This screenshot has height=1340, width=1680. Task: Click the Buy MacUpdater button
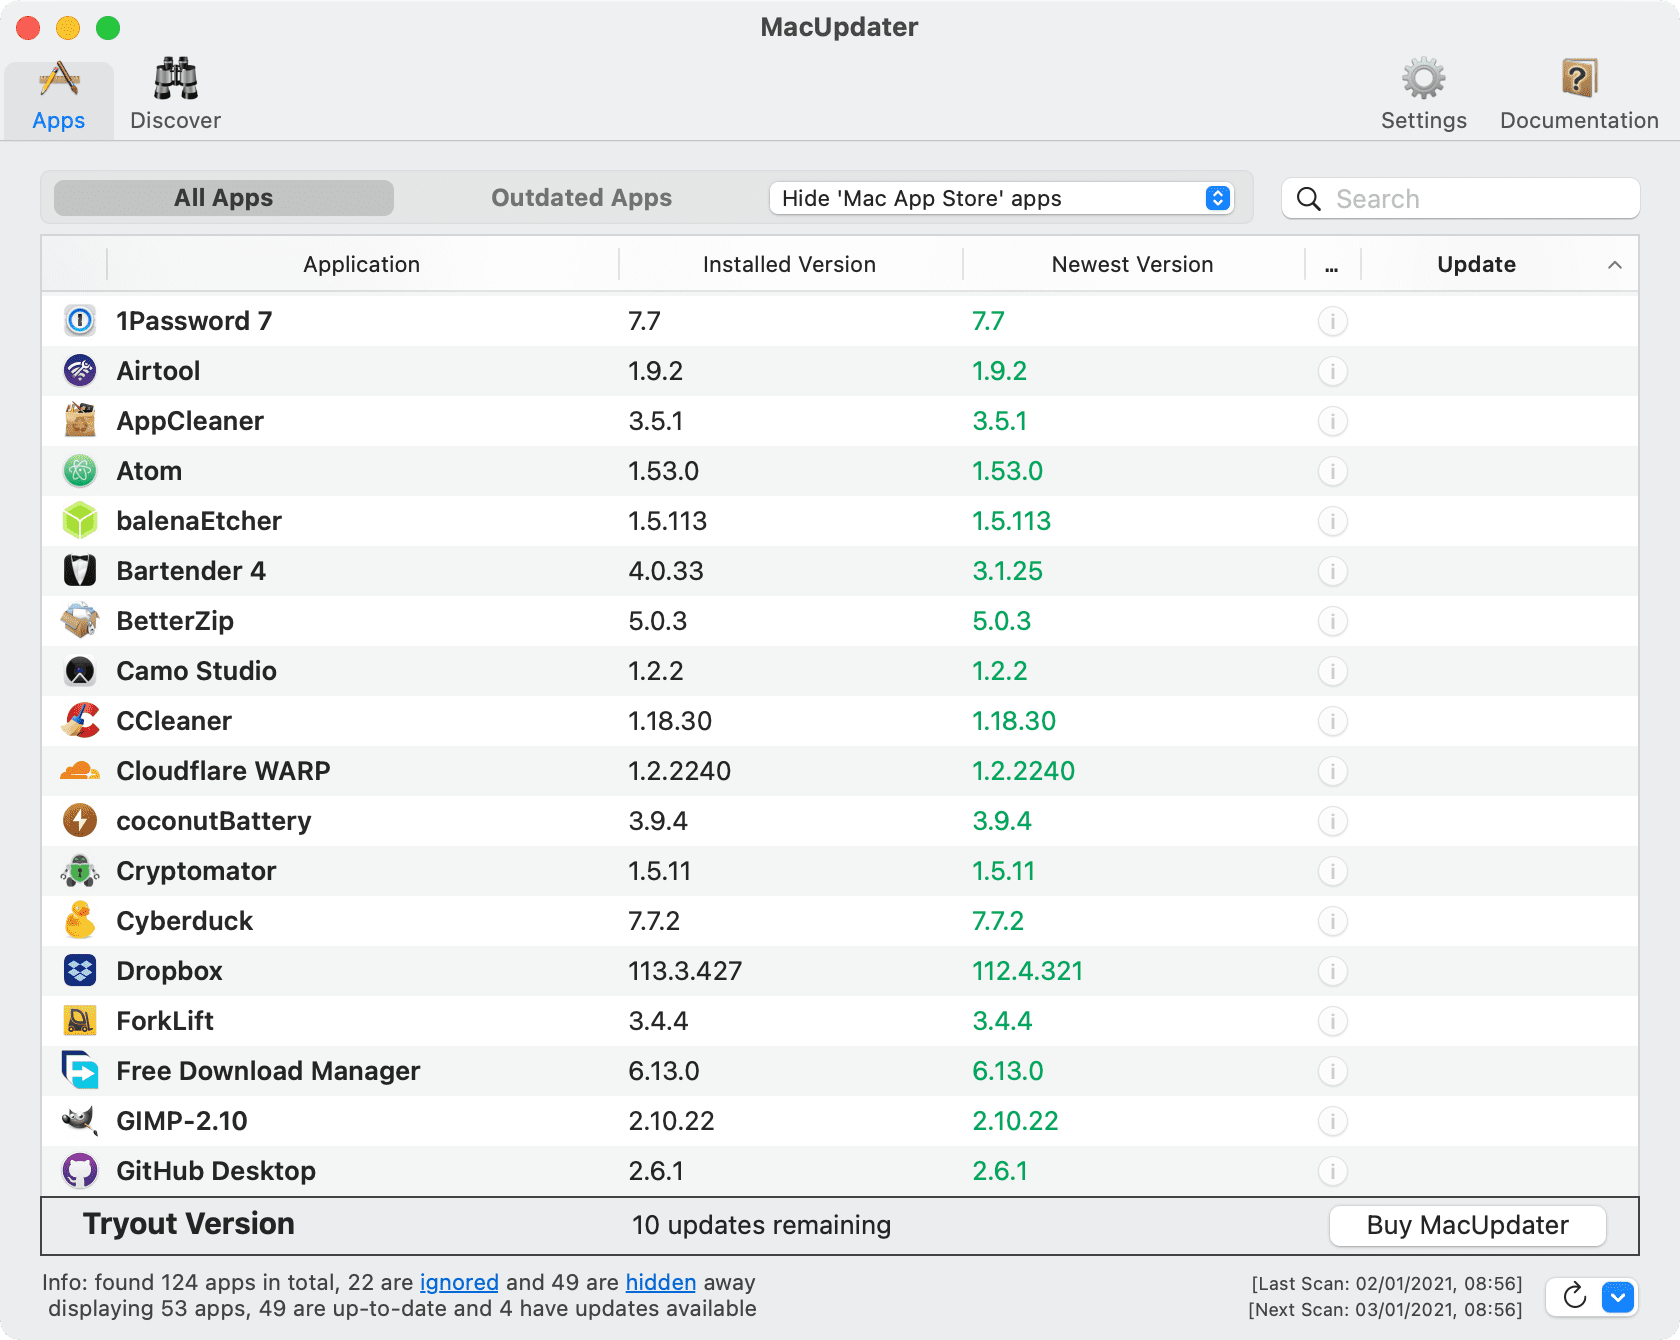click(x=1467, y=1225)
